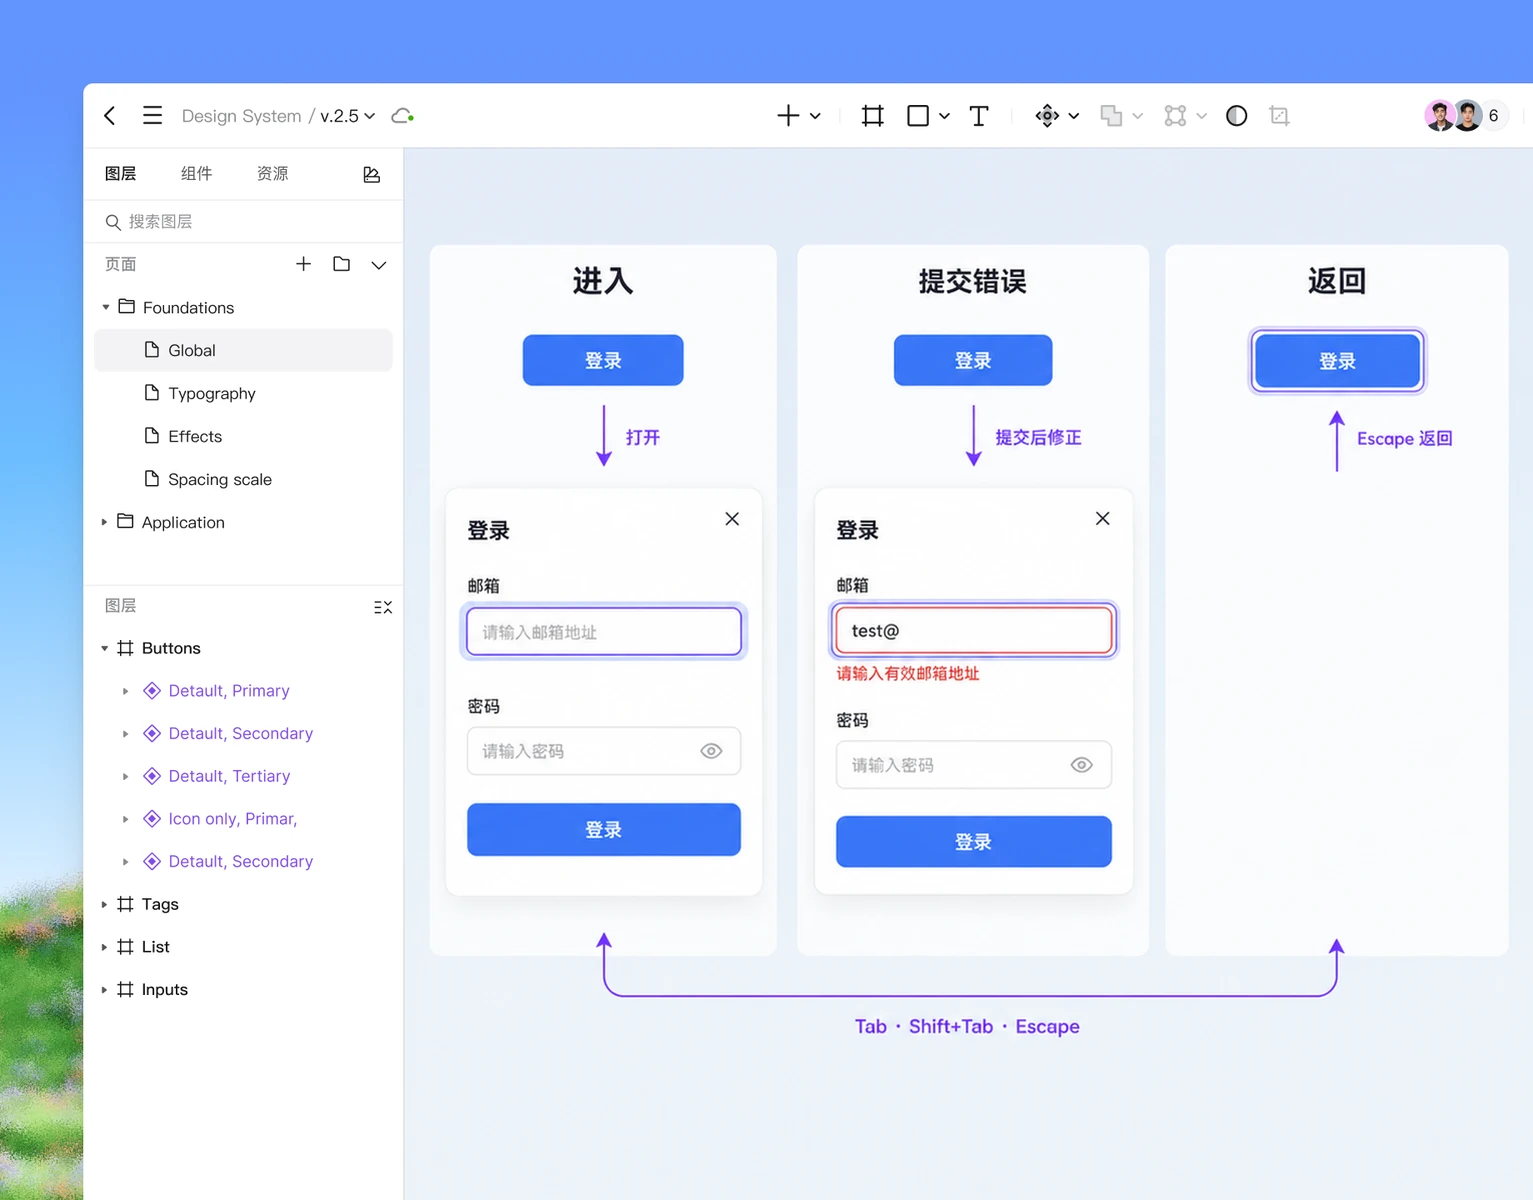Click the image icon beside the 资源 tab

coord(372,175)
